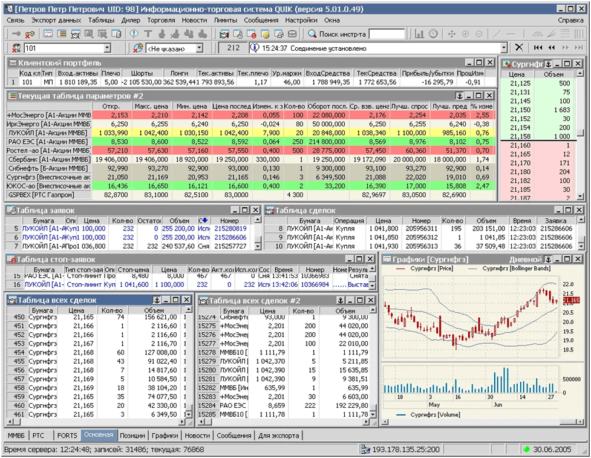Viewport: 591px width, 458px height.
Task: Toggle pin on parameters table #2 window
Action: tap(459, 96)
